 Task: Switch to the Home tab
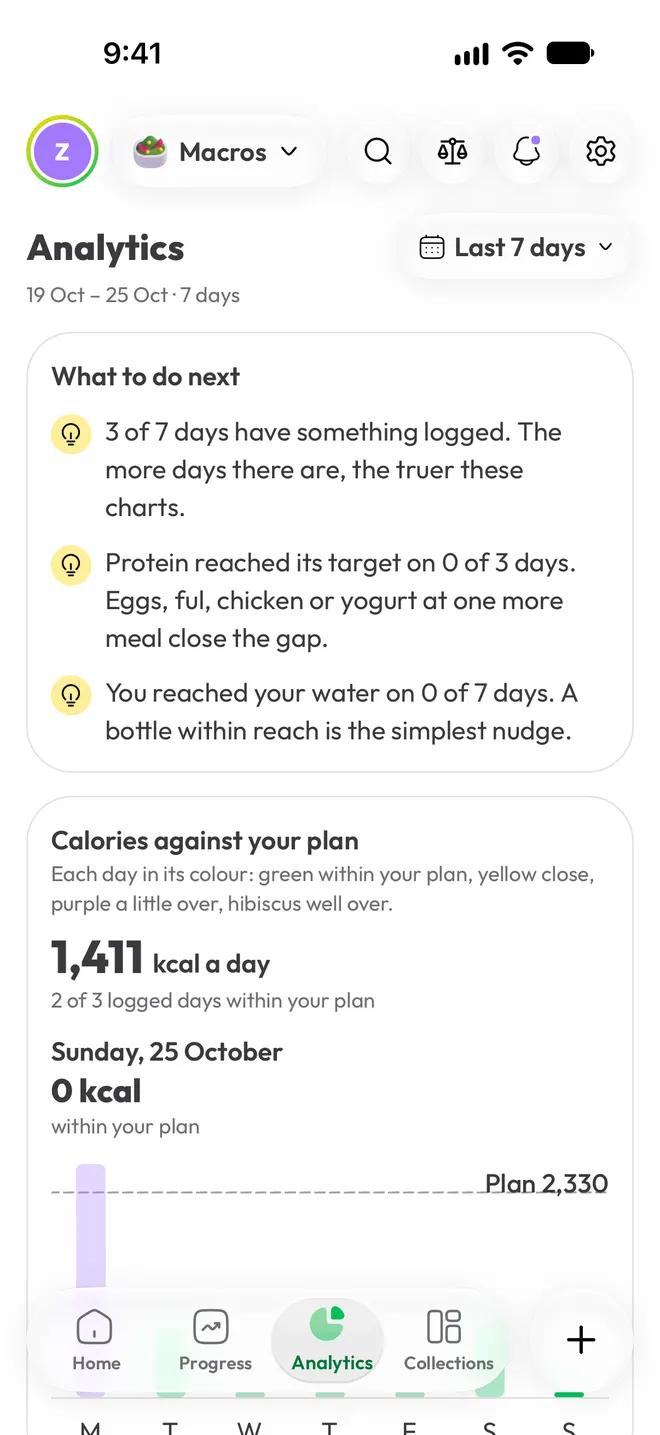pyautogui.click(x=95, y=1341)
